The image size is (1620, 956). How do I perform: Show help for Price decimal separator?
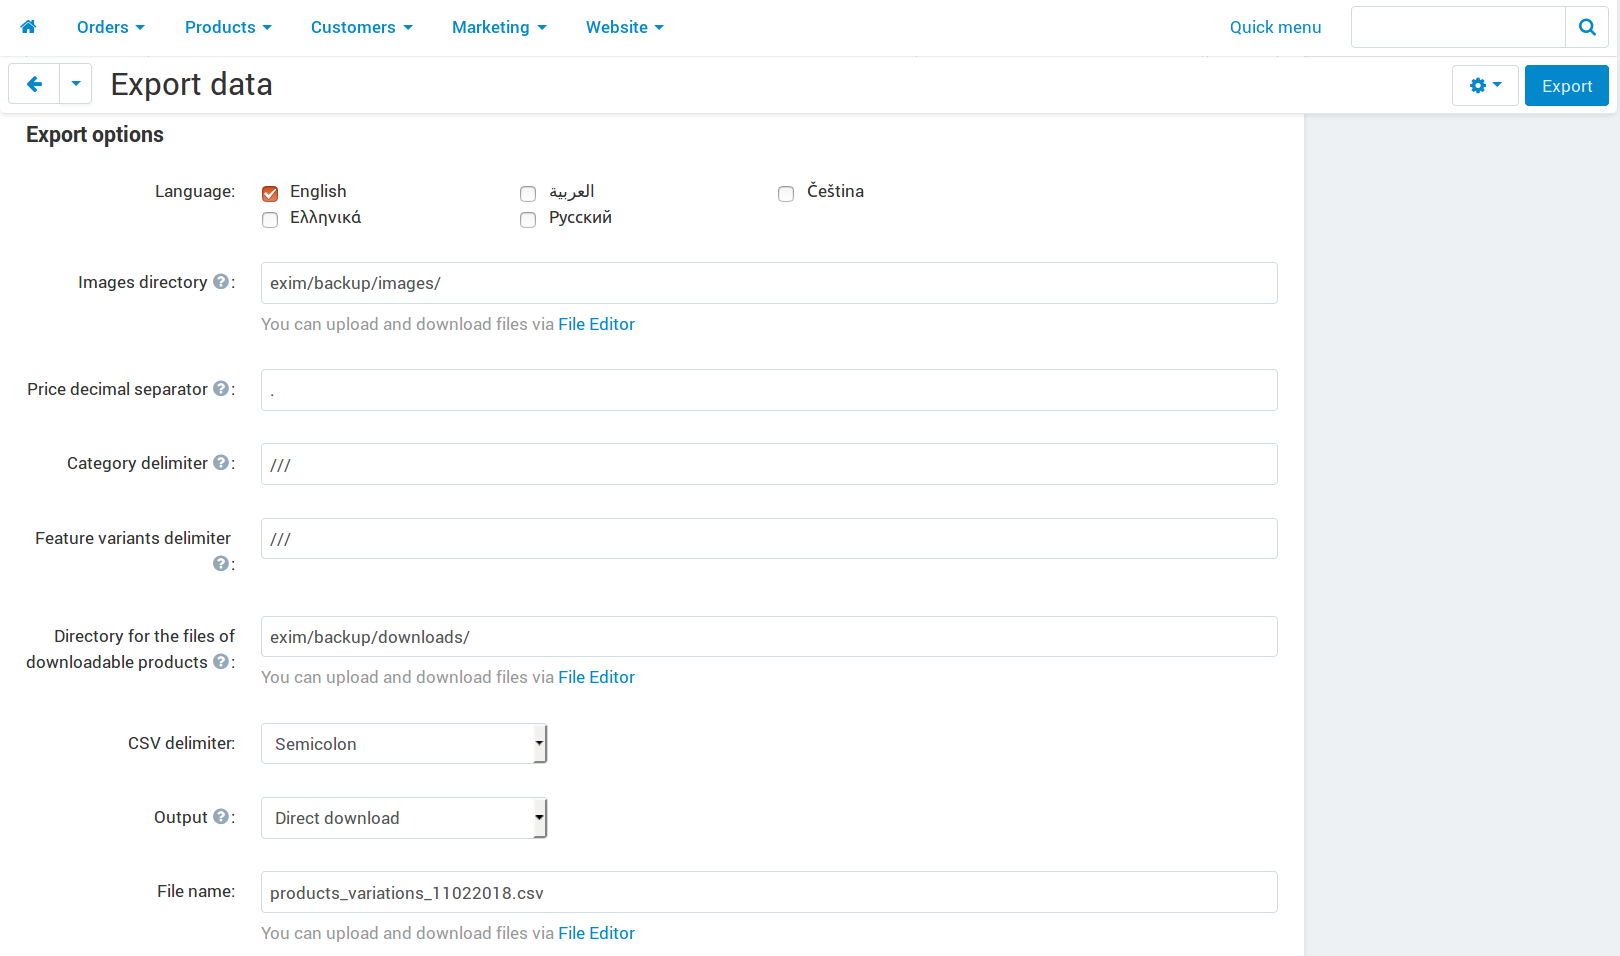221,389
